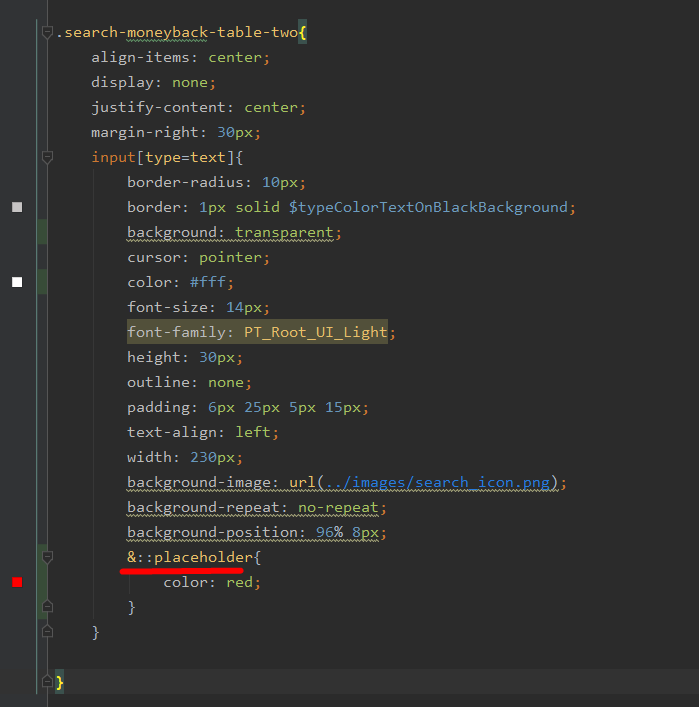This screenshot has width=699, height=707.
Task: Collapse the &::placeholder block fold marker
Action: pos(47,557)
